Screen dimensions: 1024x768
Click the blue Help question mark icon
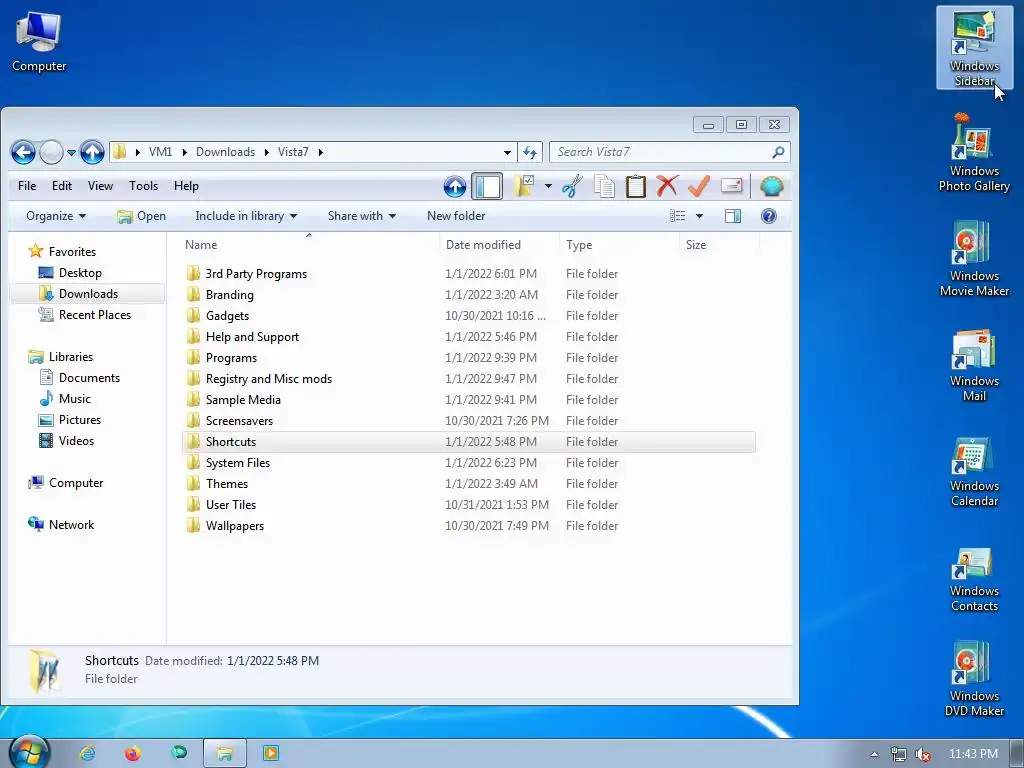tap(769, 216)
